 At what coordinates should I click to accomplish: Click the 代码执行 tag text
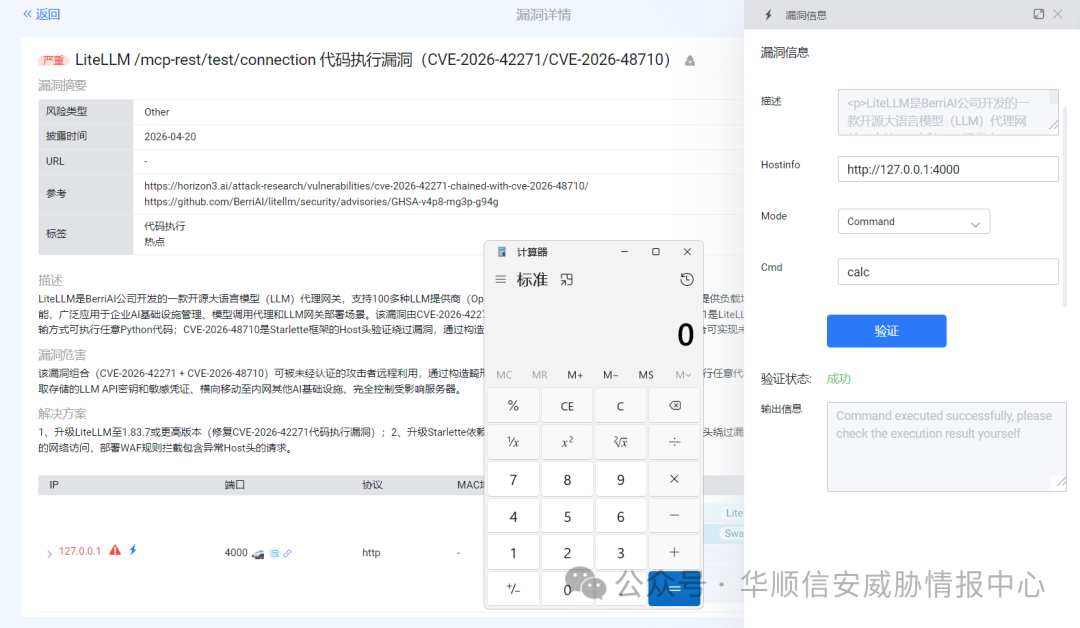point(165,226)
